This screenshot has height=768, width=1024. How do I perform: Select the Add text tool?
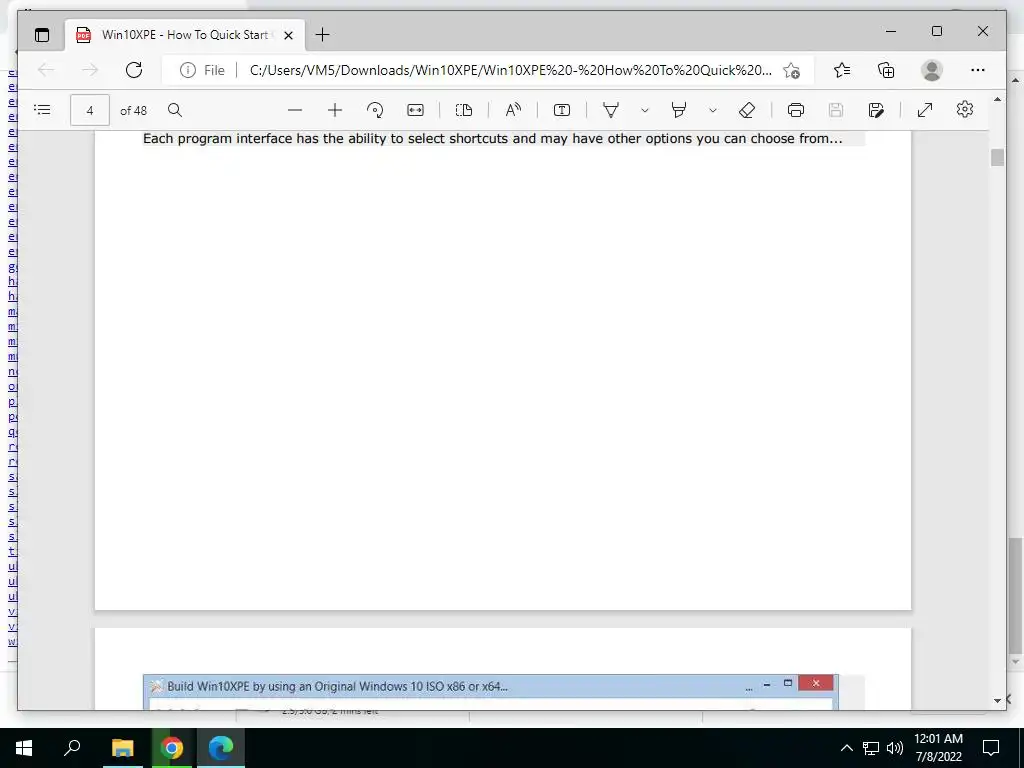coord(562,110)
